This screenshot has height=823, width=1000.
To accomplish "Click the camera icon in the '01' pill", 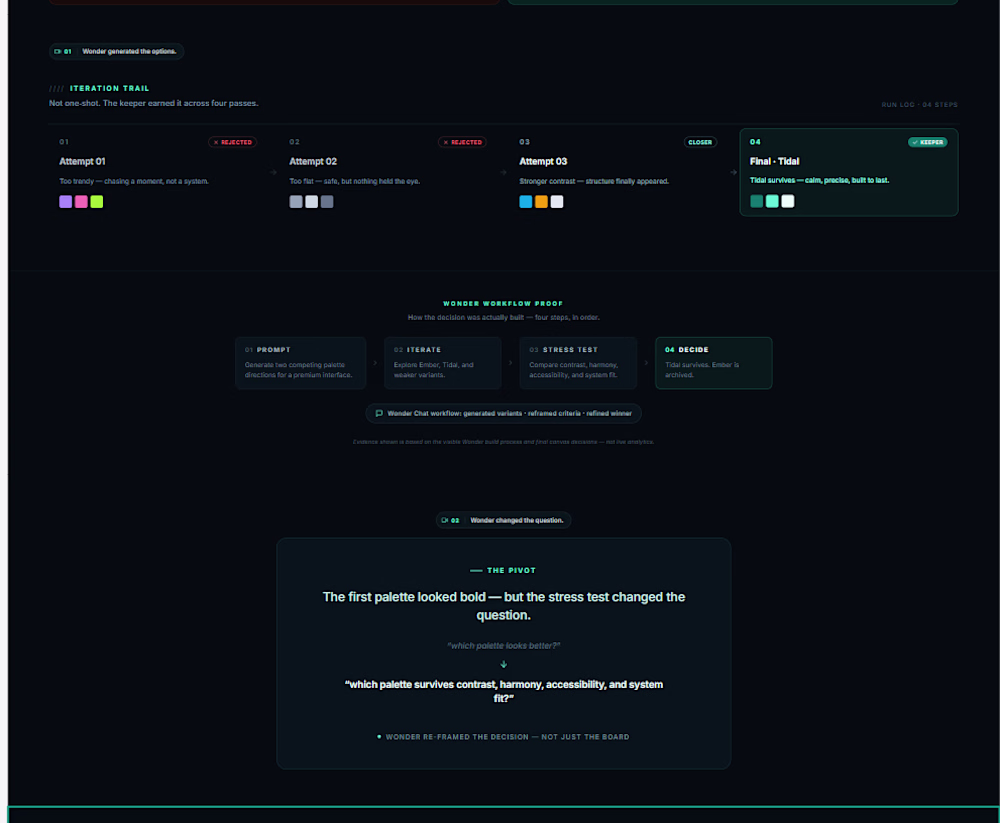I will (x=57, y=51).
